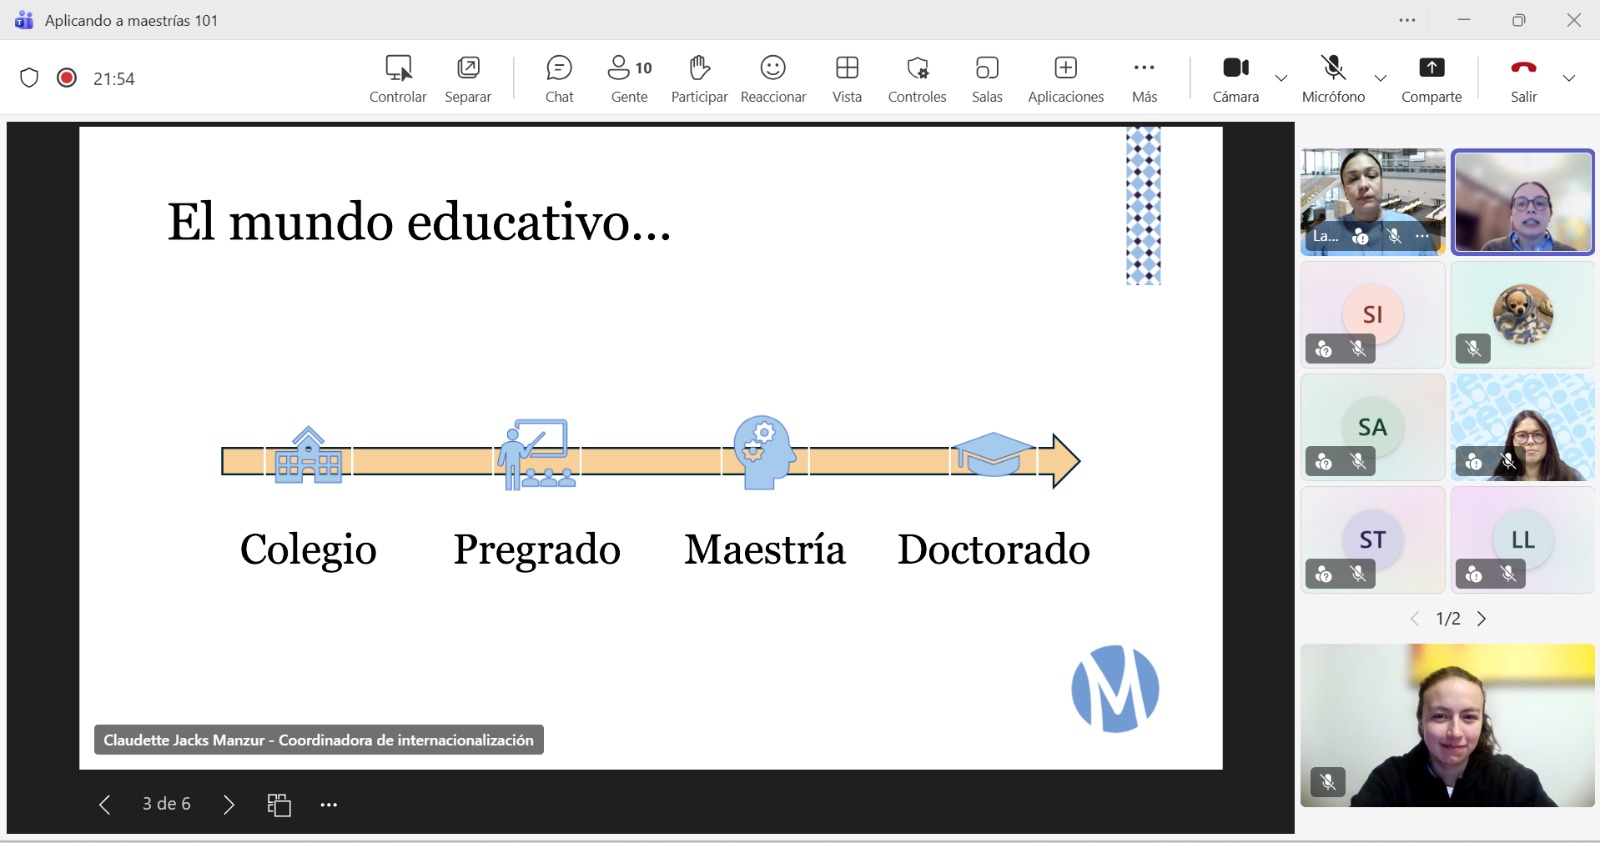Screen dimensions: 1600x843
Task: Open the Reaccionar emoji reactions
Action: (773, 78)
